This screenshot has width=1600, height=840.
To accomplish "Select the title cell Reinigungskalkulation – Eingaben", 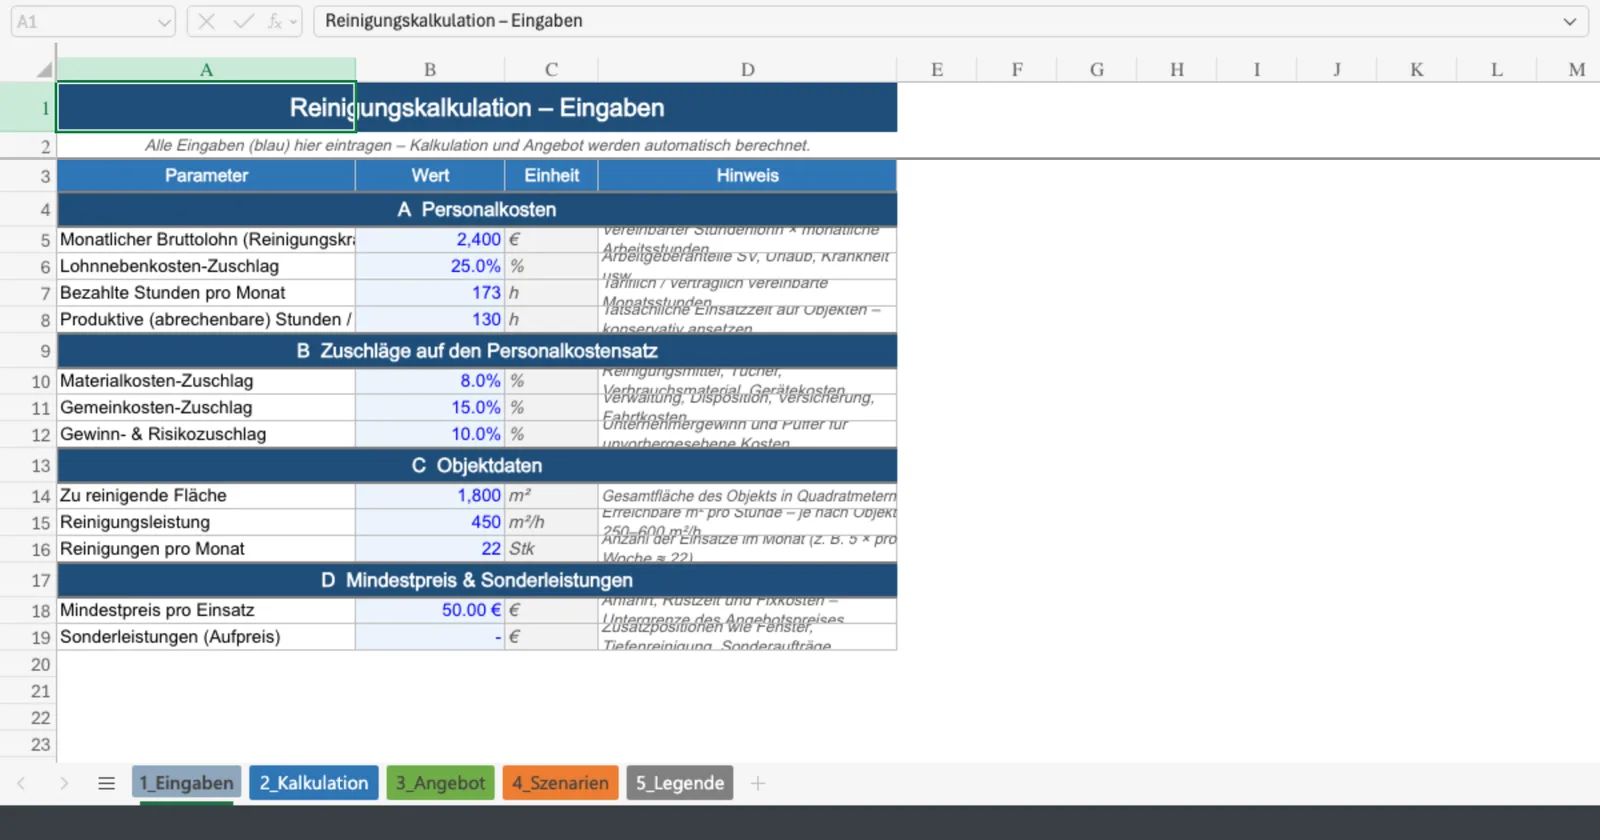I will point(477,107).
